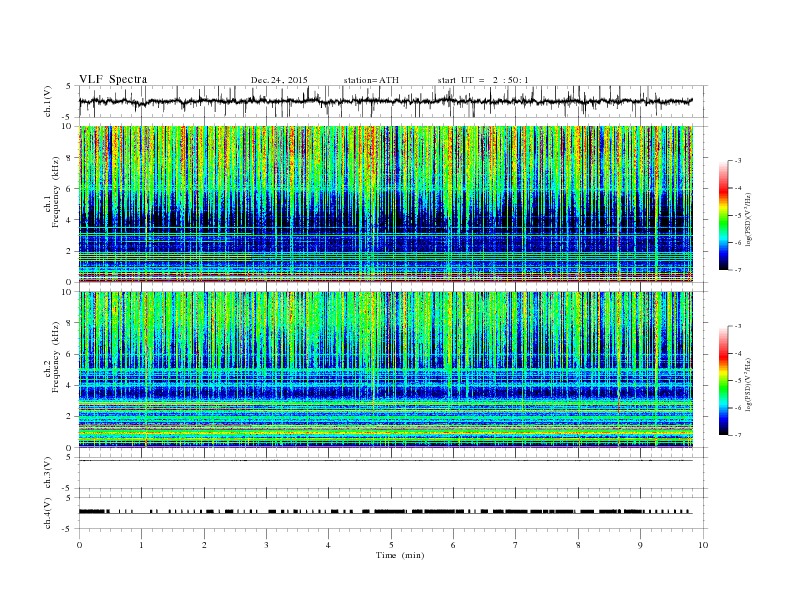This screenshot has height=612, width=792.
Task: Click the ch.4 pulse trace panel
Action: (393, 513)
